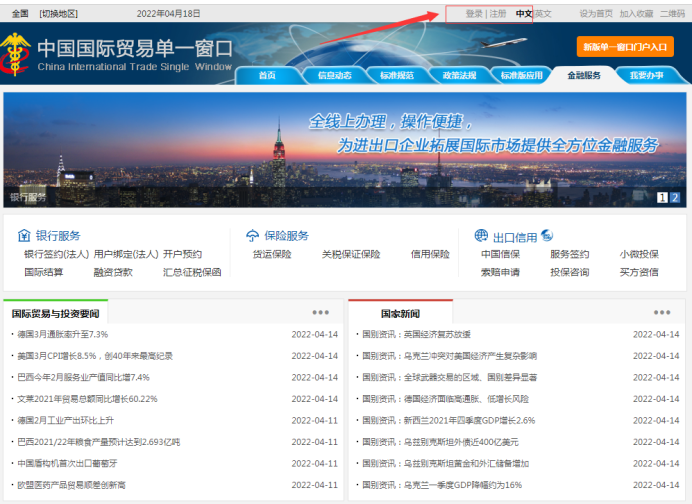Image resolution: width=692 pixels, height=504 pixels.
Task: Open 国别资讯：乌克兰冲突对美国经济产生复杂影响
Action: (449, 356)
